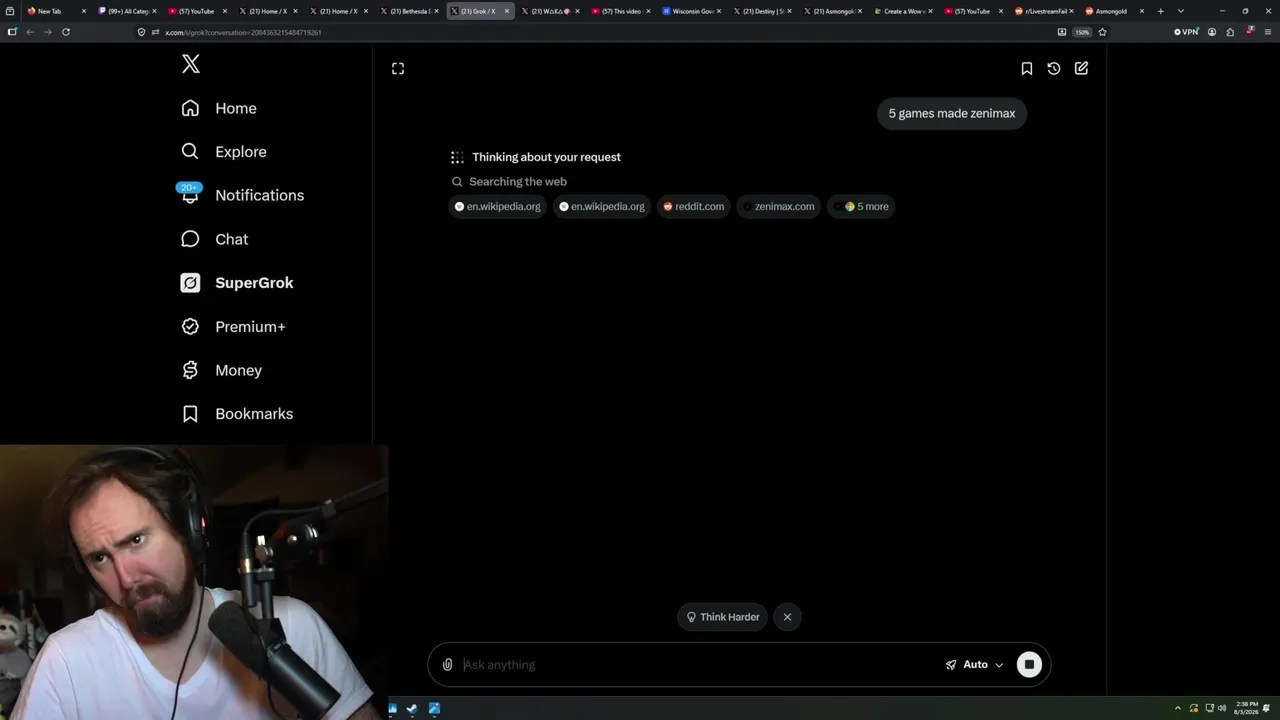
Task: Go to X home via the X logo
Action: (x=191, y=64)
